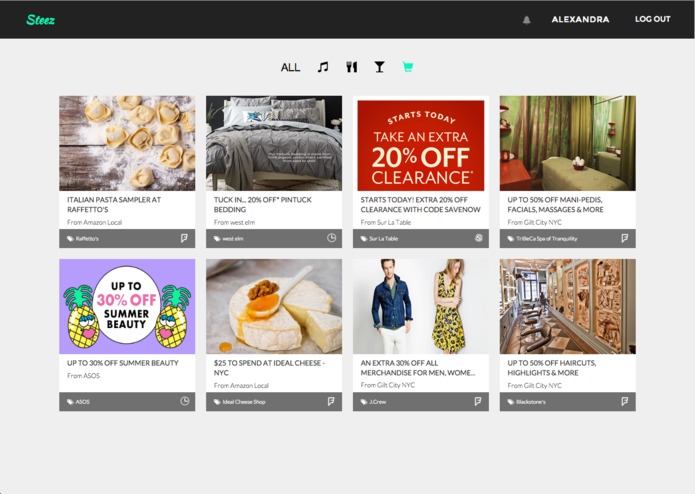Click the west elm tag label

(229, 239)
